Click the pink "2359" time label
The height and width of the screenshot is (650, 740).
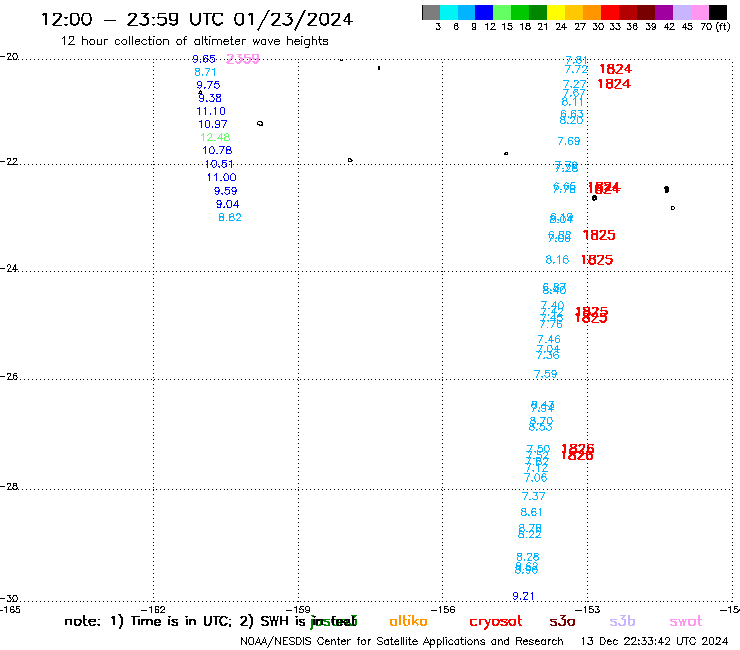[243, 59]
